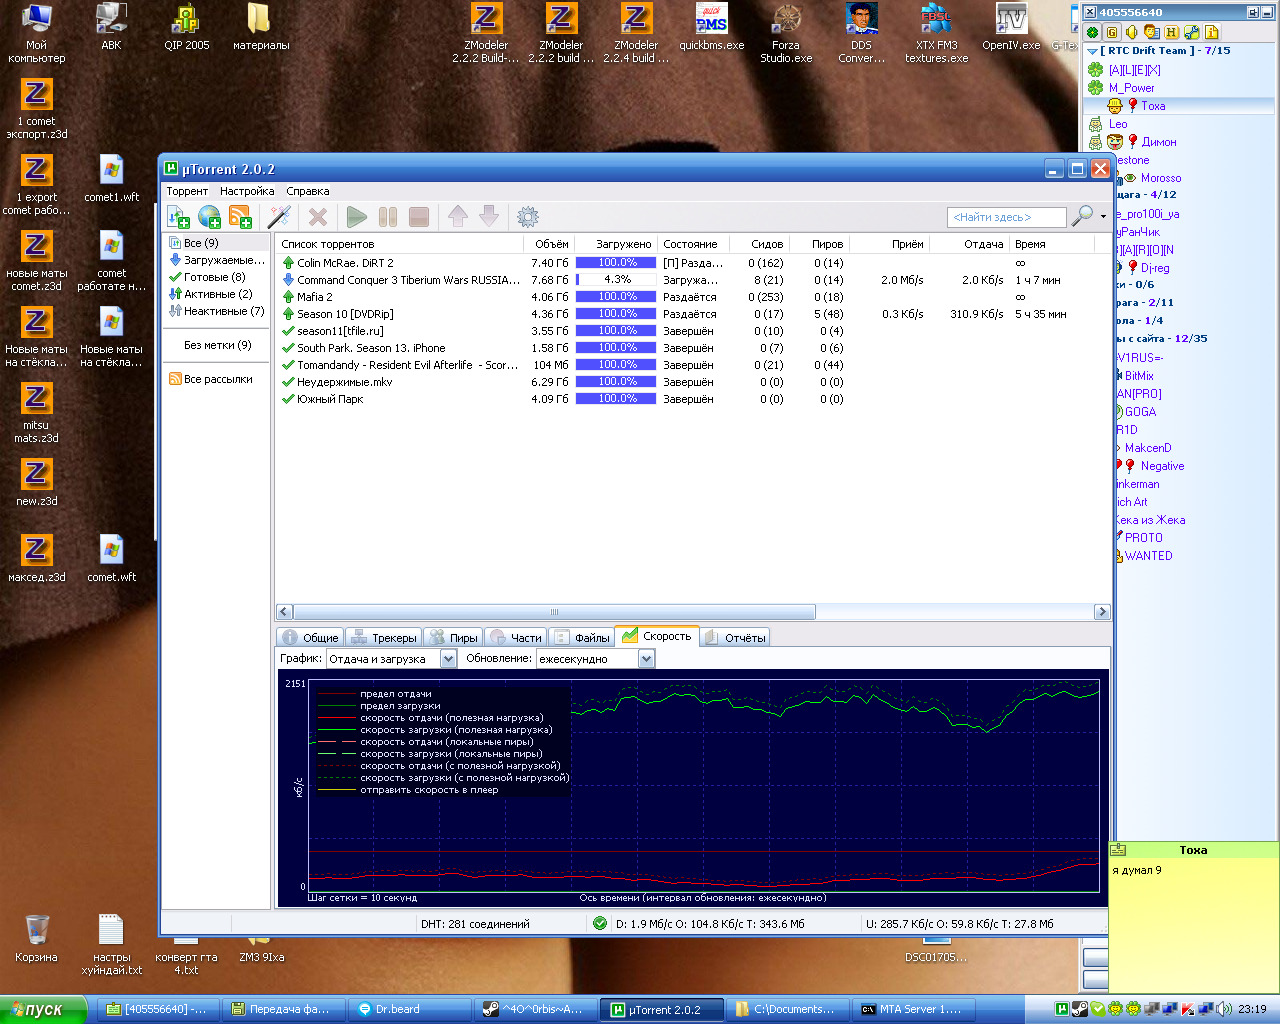Switch to the Пиры tab
Viewport: 1280px width, 1024px height.
click(x=453, y=637)
